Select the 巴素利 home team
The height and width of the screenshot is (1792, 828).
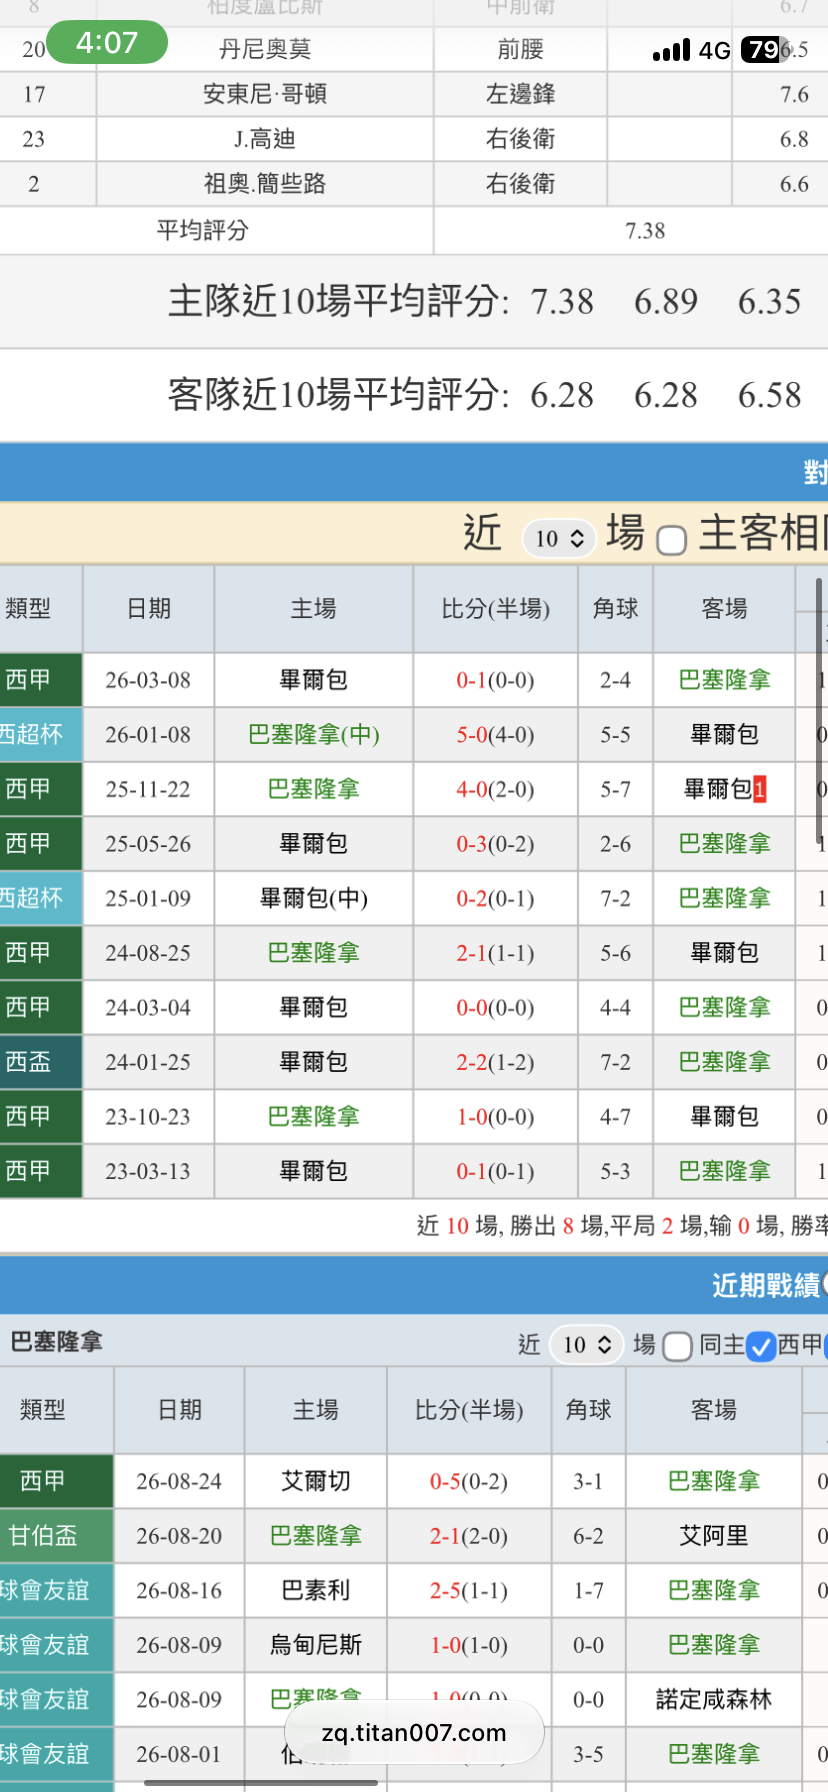[x=316, y=1590]
